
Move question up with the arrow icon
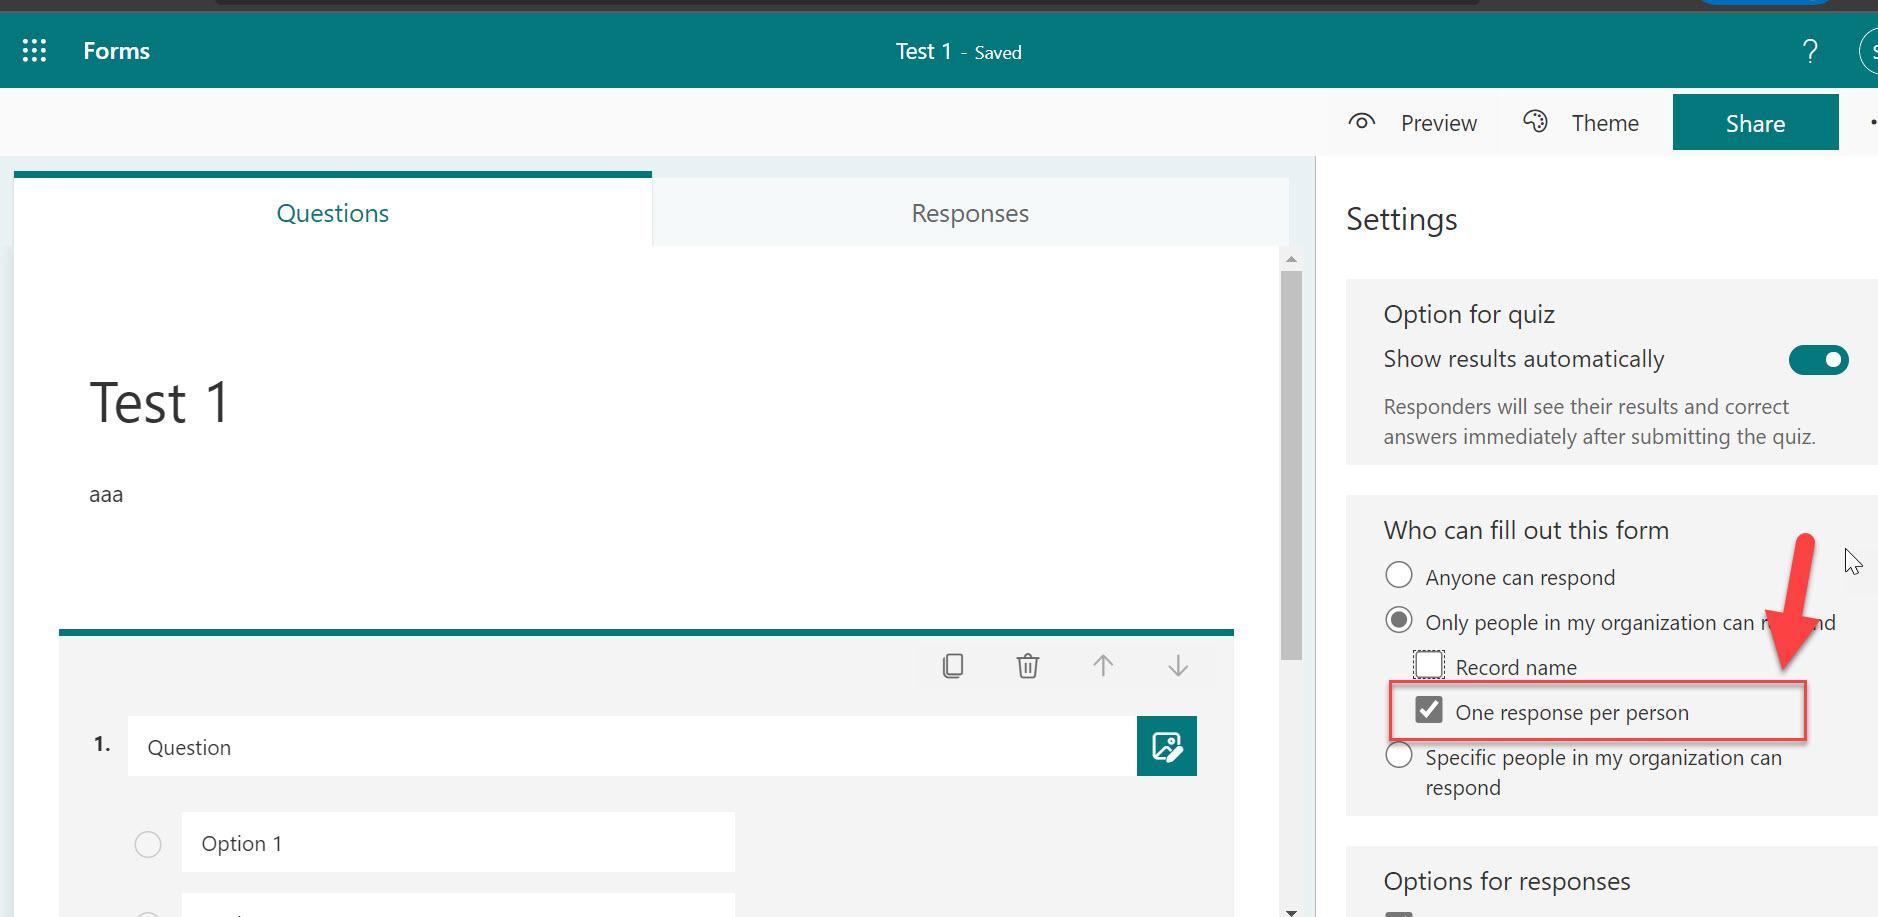pos(1103,666)
